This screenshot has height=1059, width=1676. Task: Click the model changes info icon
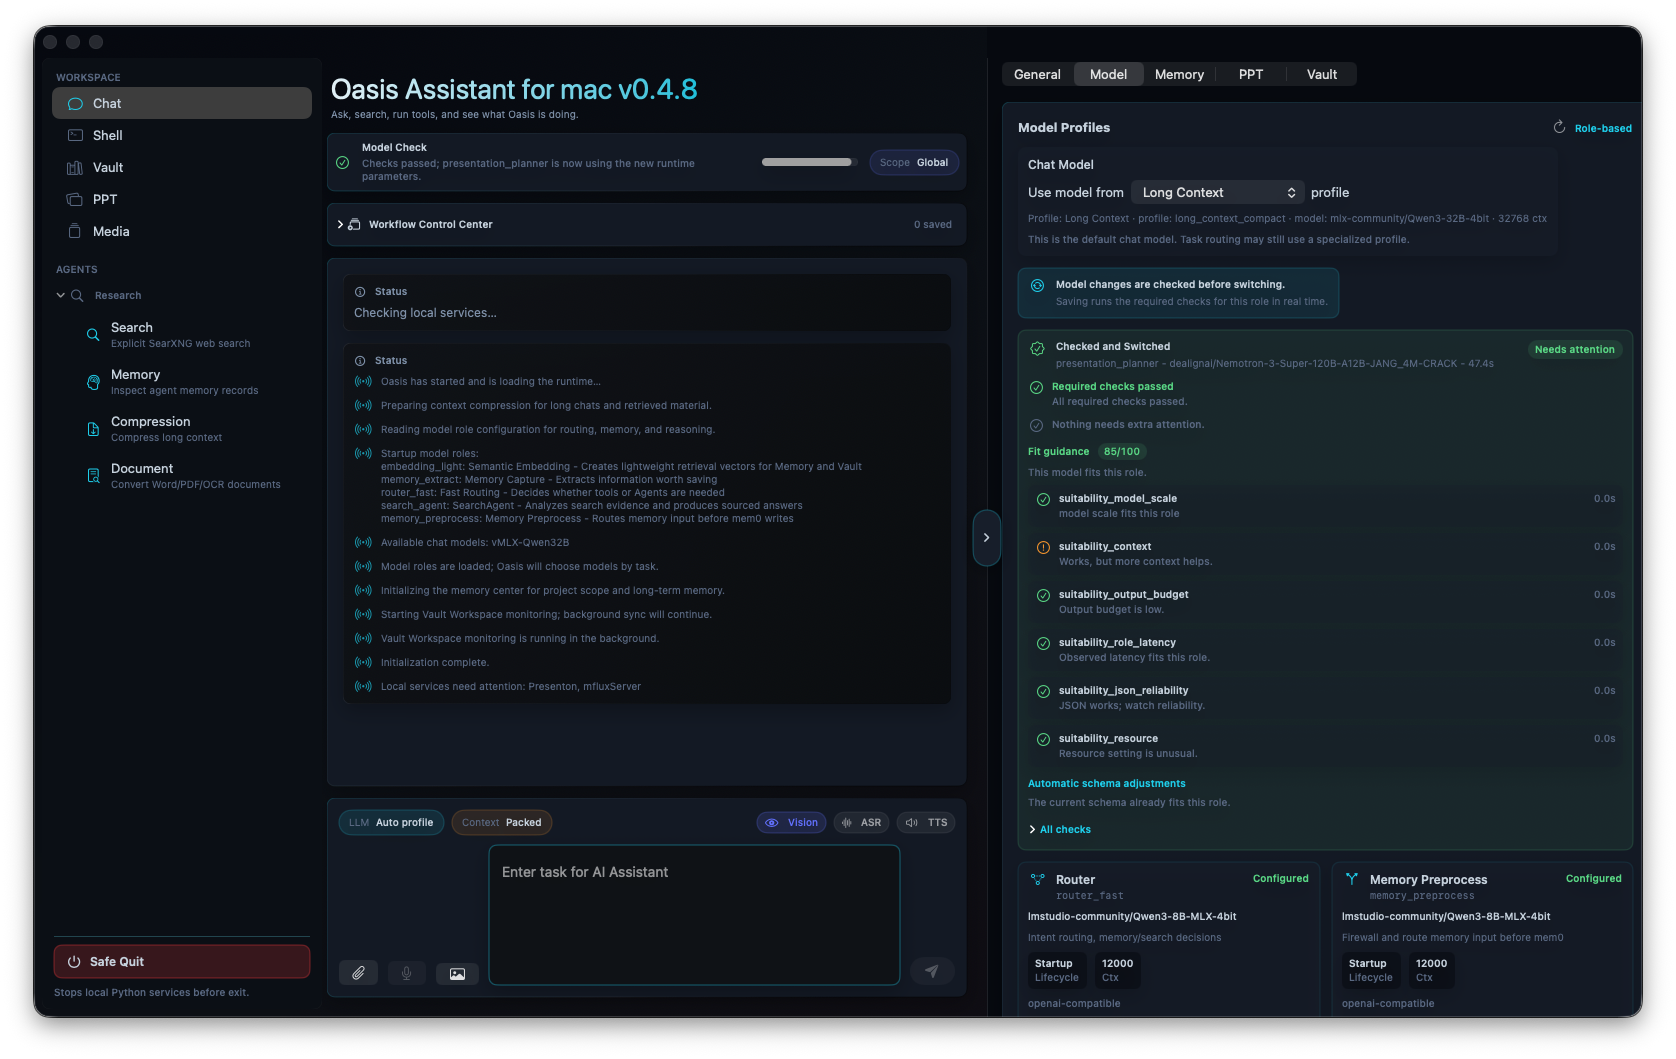[x=1037, y=285]
